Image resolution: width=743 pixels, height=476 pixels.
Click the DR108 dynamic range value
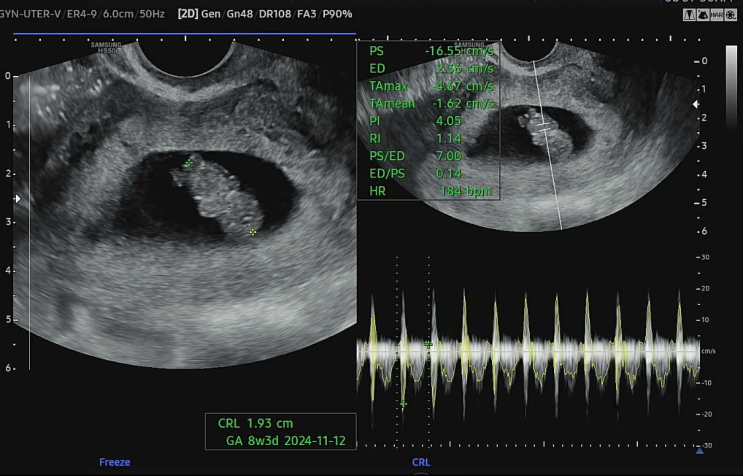pos(275,14)
